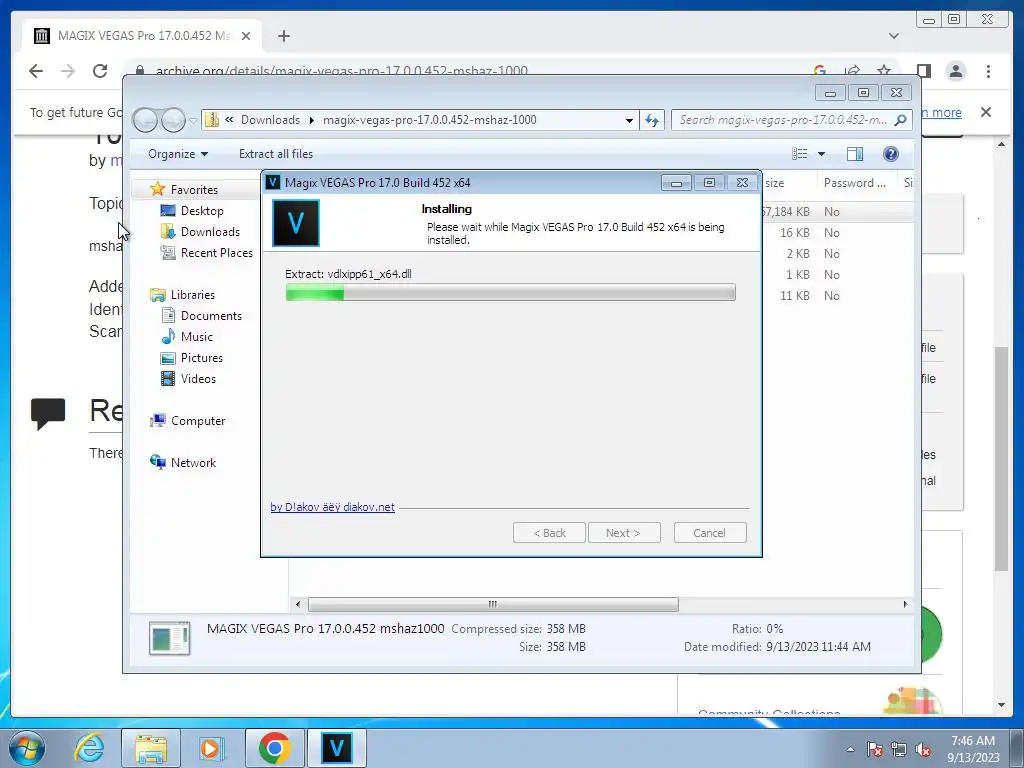This screenshot has height=768, width=1024.
Task: Open Downloads in Explorer sidebar
Action: (210, 232)
